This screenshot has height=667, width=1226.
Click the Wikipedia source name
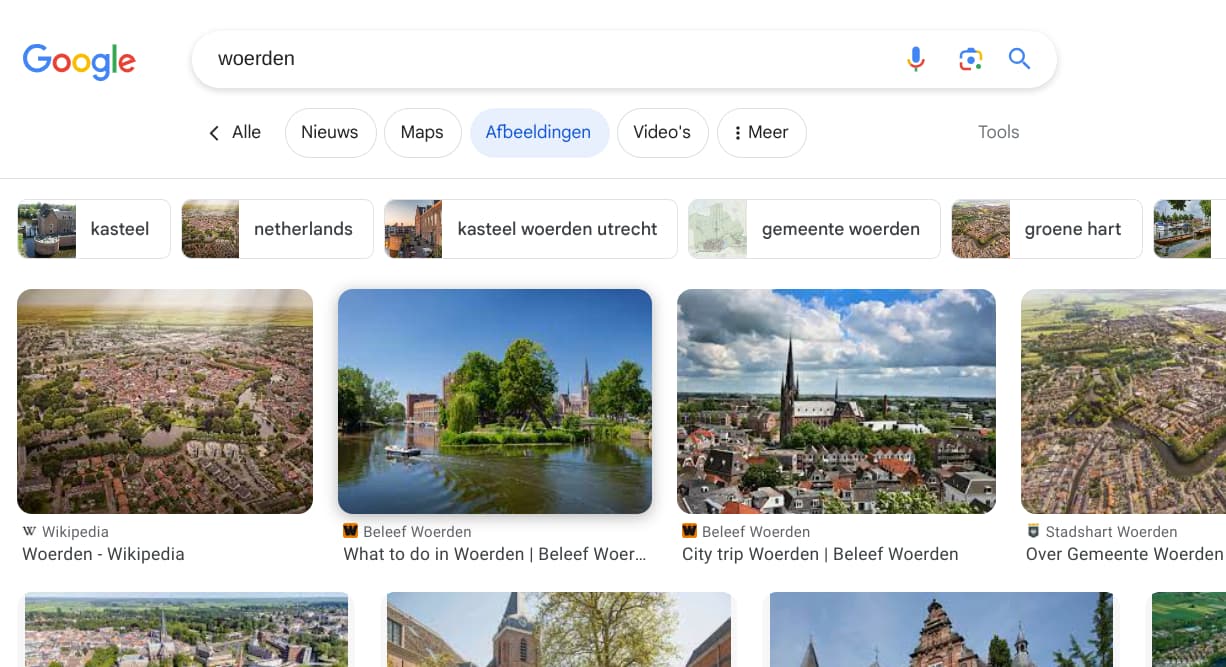(x=75, y=532)
